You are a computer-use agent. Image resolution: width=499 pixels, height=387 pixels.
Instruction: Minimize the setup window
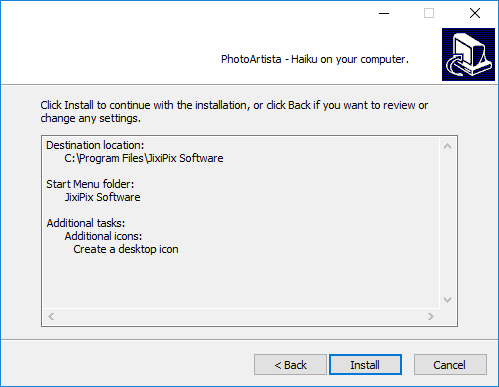[384, 13]
